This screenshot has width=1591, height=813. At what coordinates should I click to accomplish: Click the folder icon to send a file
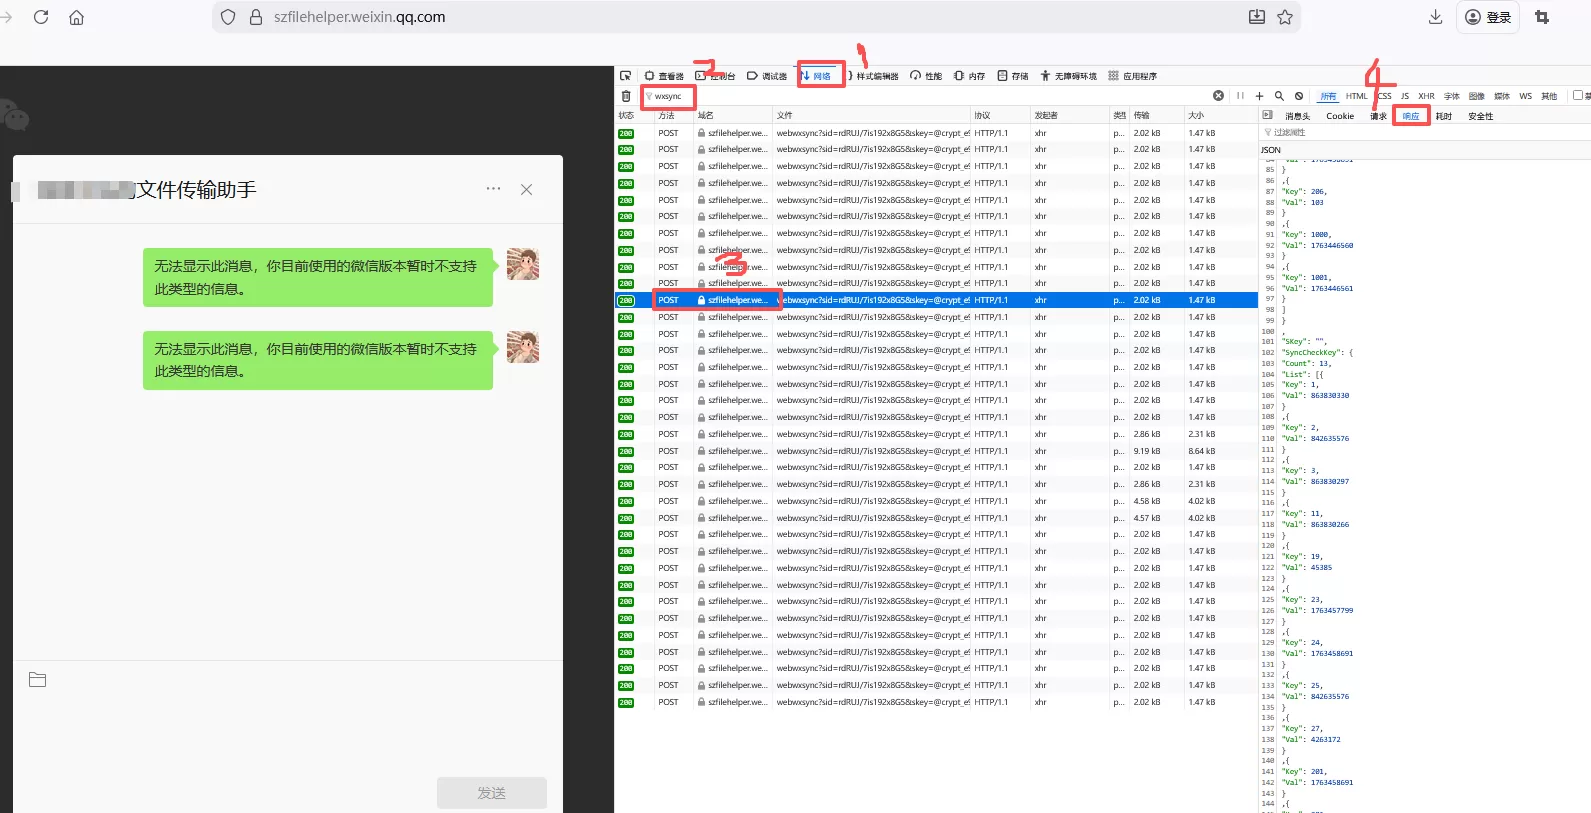coord(38,680)
